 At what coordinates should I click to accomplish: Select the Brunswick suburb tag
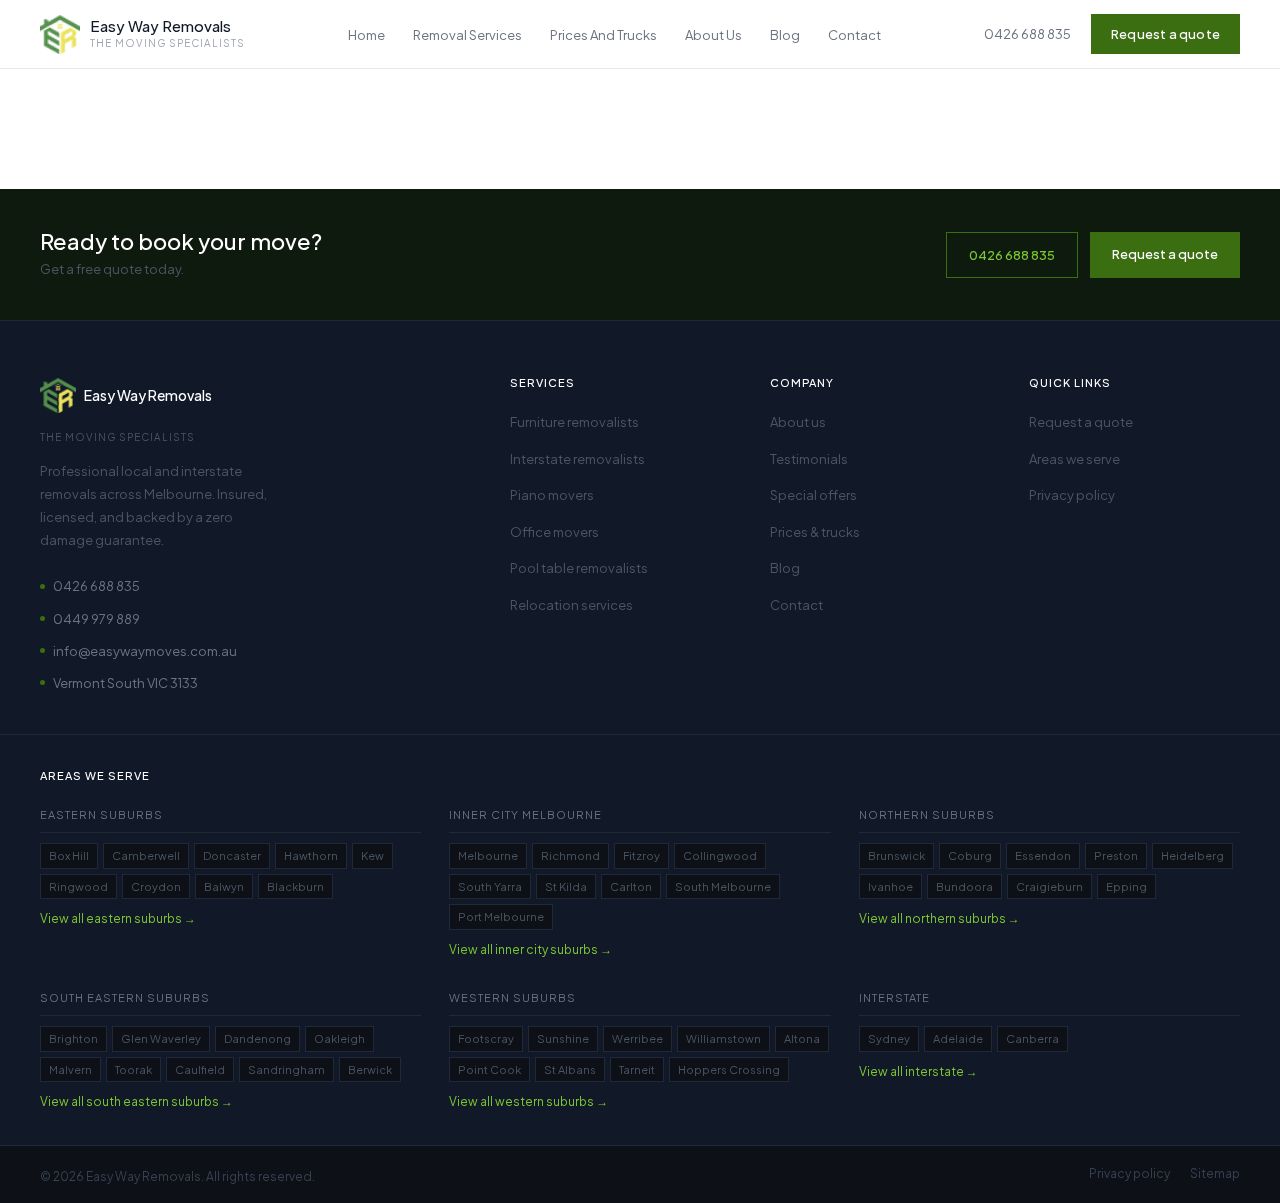coord(896,856)
